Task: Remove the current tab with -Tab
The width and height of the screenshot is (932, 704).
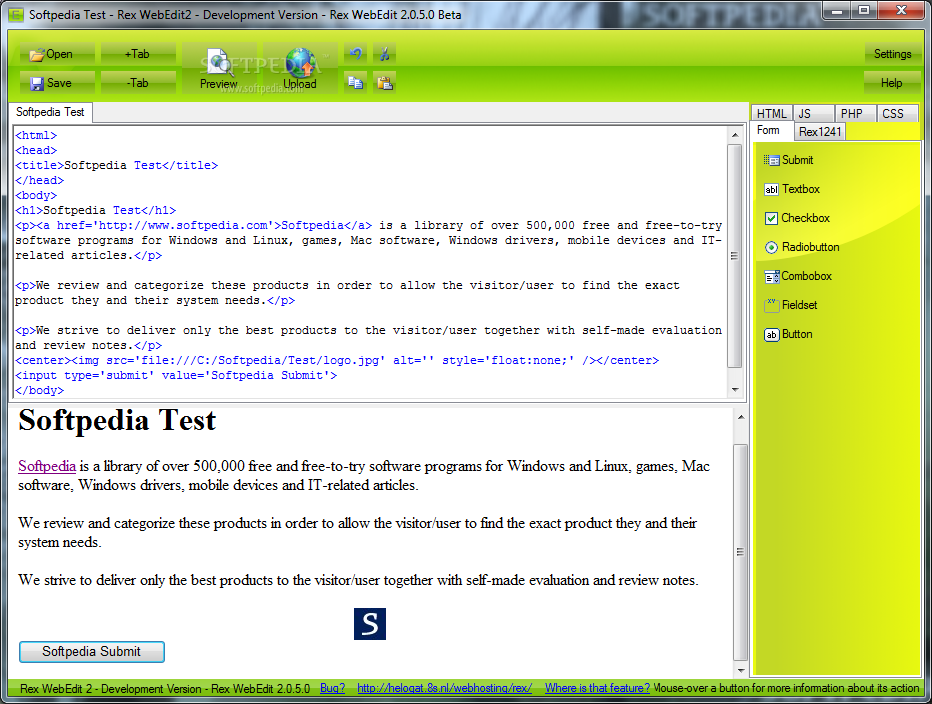Action: [x=138, y=83]
